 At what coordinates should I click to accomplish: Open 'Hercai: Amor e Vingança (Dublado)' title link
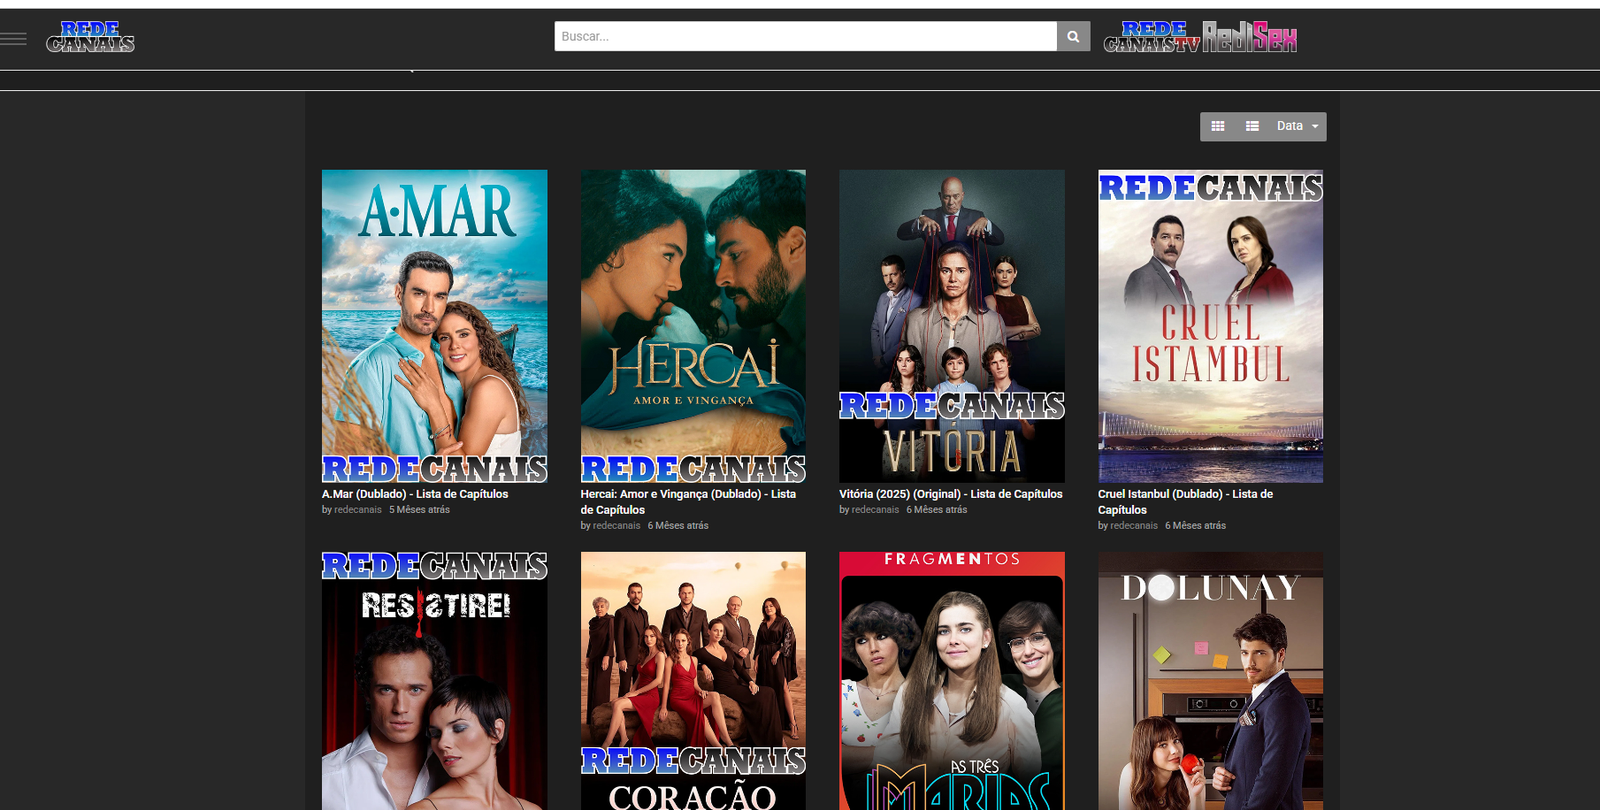(688, 502)
